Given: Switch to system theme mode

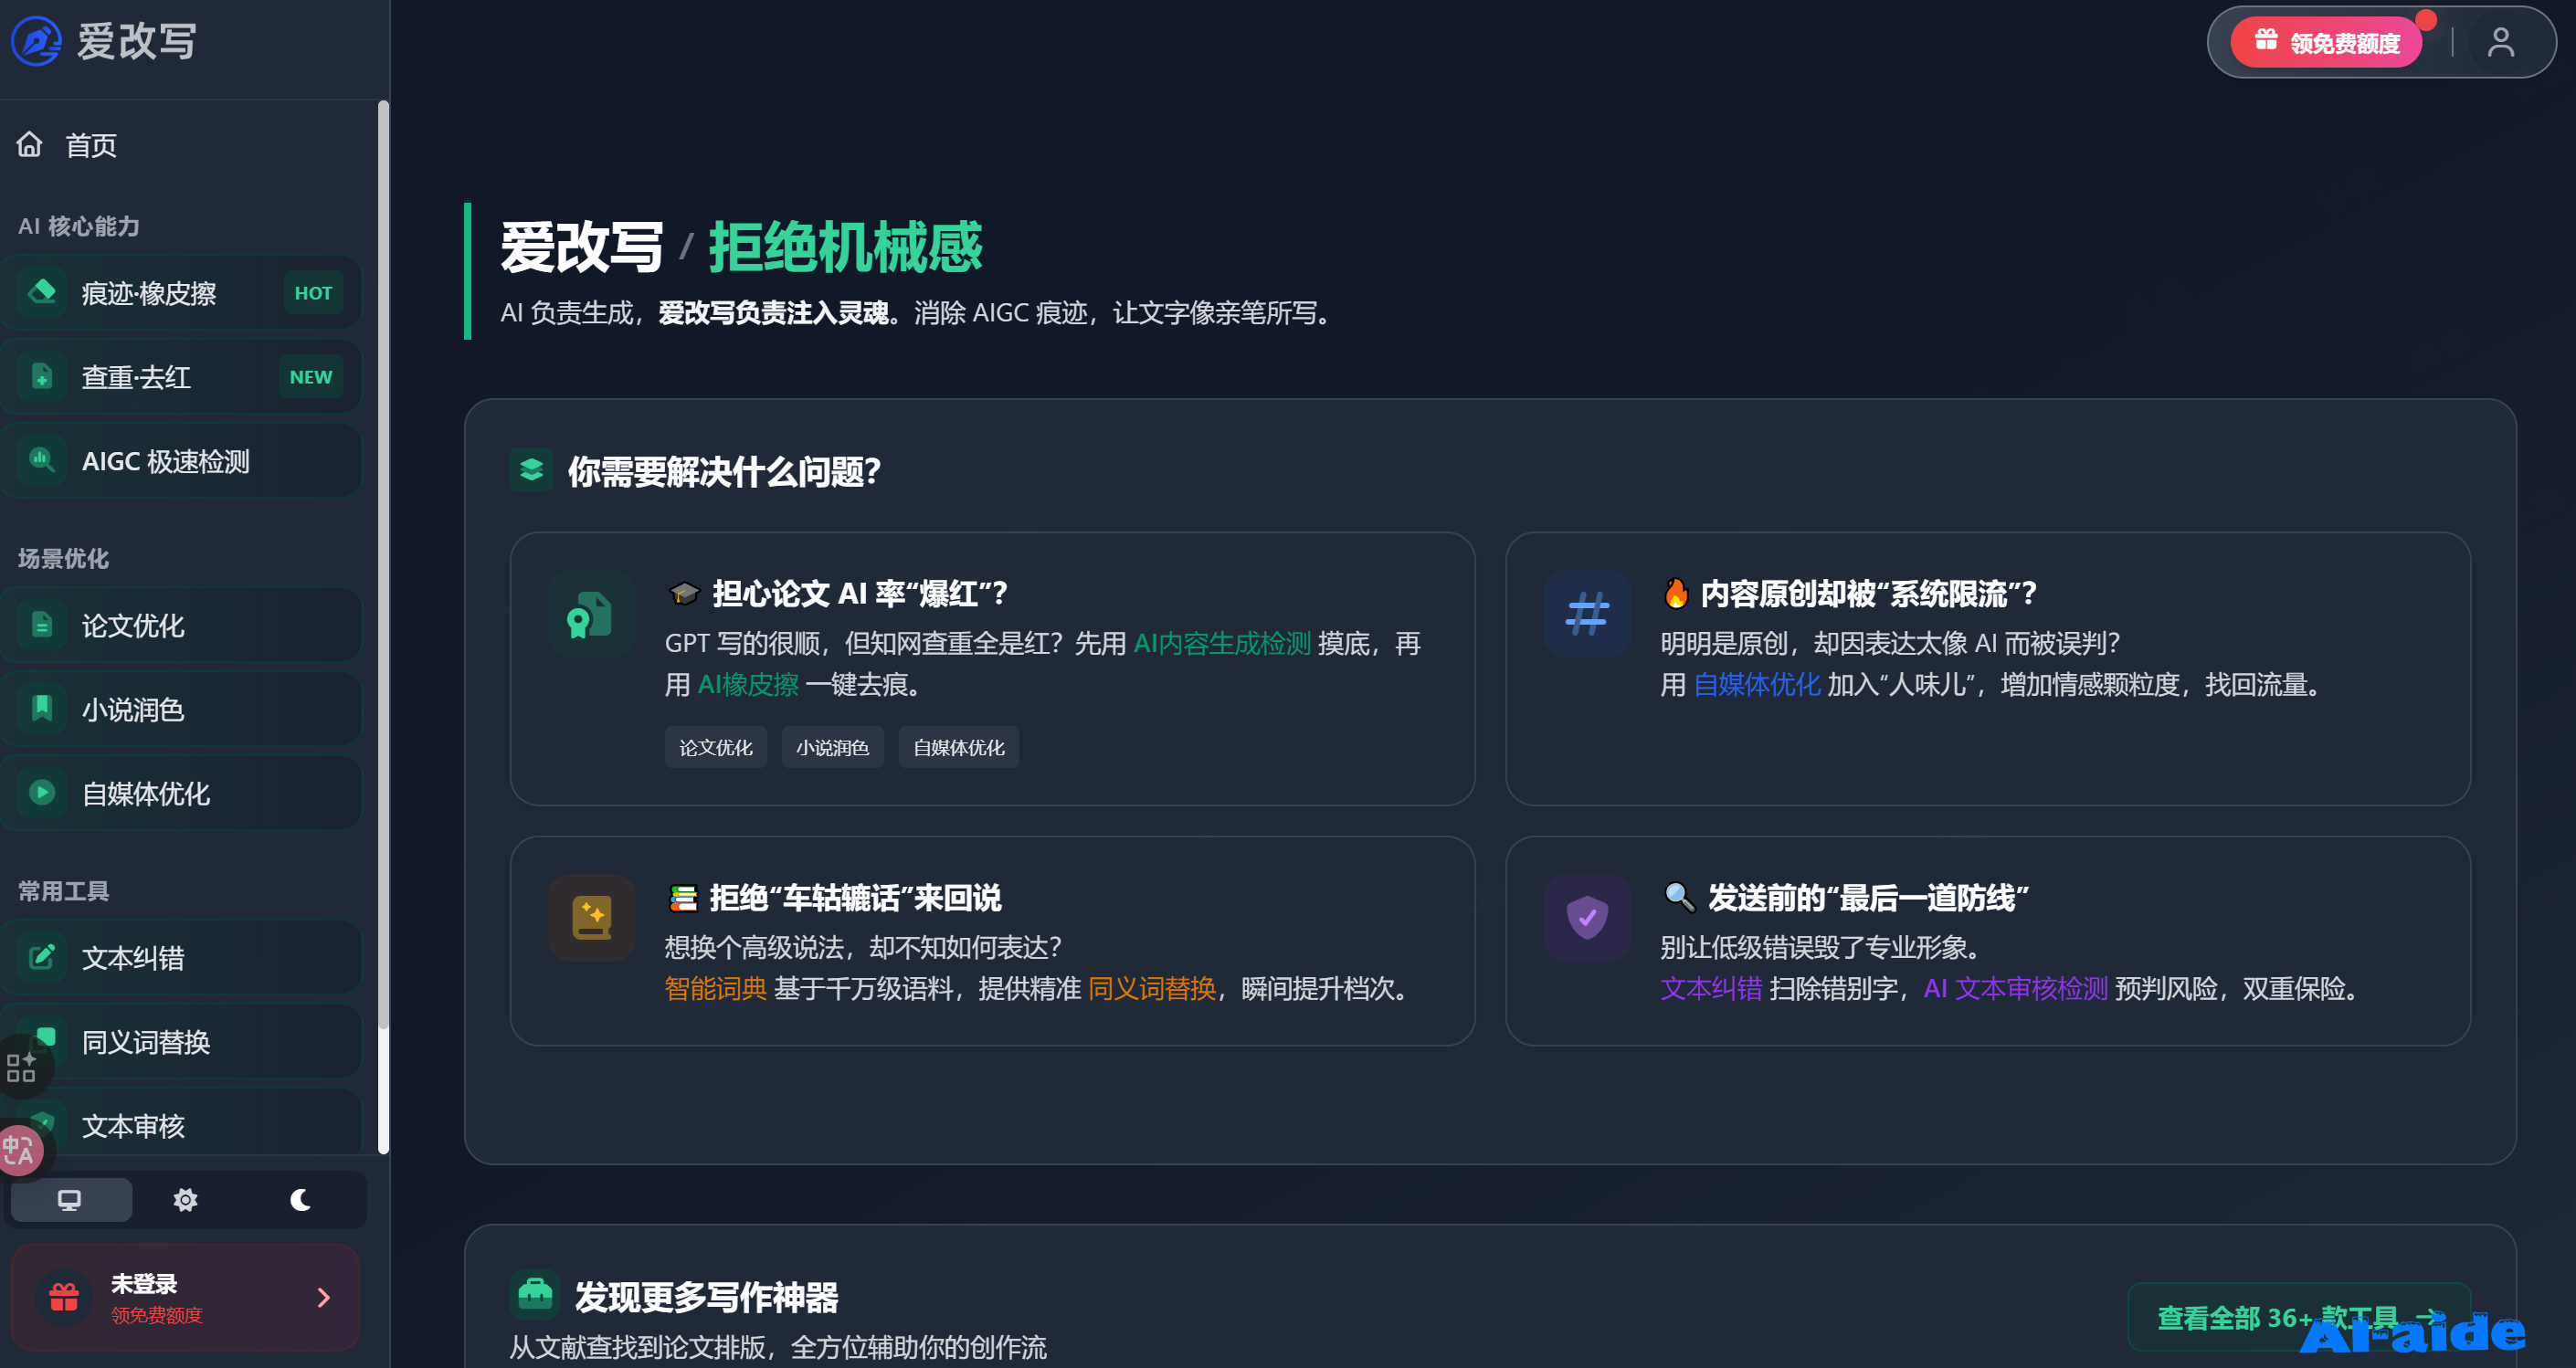Looking at the screenshot, I should coord(70,1199).
